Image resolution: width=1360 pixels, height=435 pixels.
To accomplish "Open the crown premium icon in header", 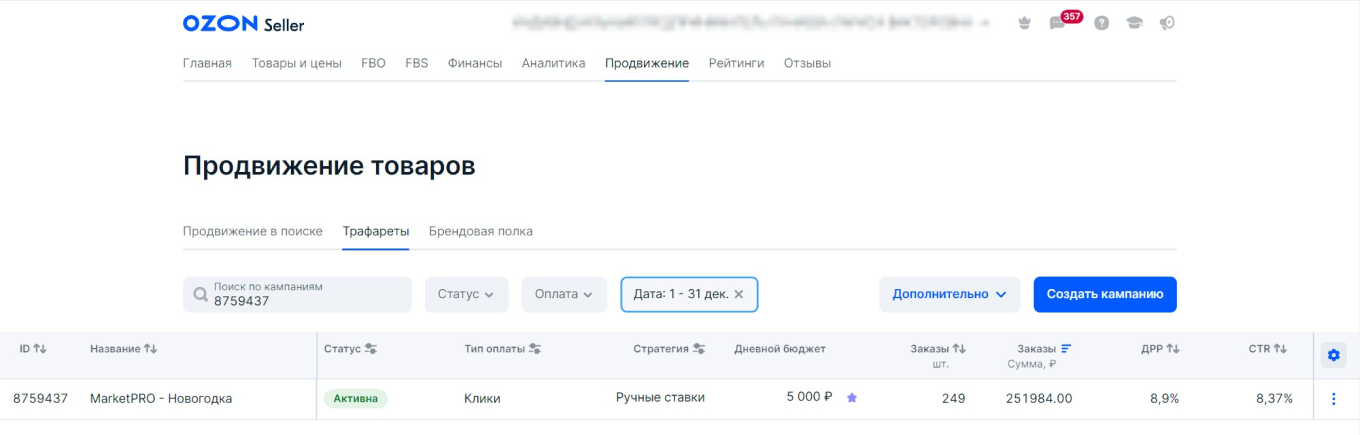I will point(1024,23).
